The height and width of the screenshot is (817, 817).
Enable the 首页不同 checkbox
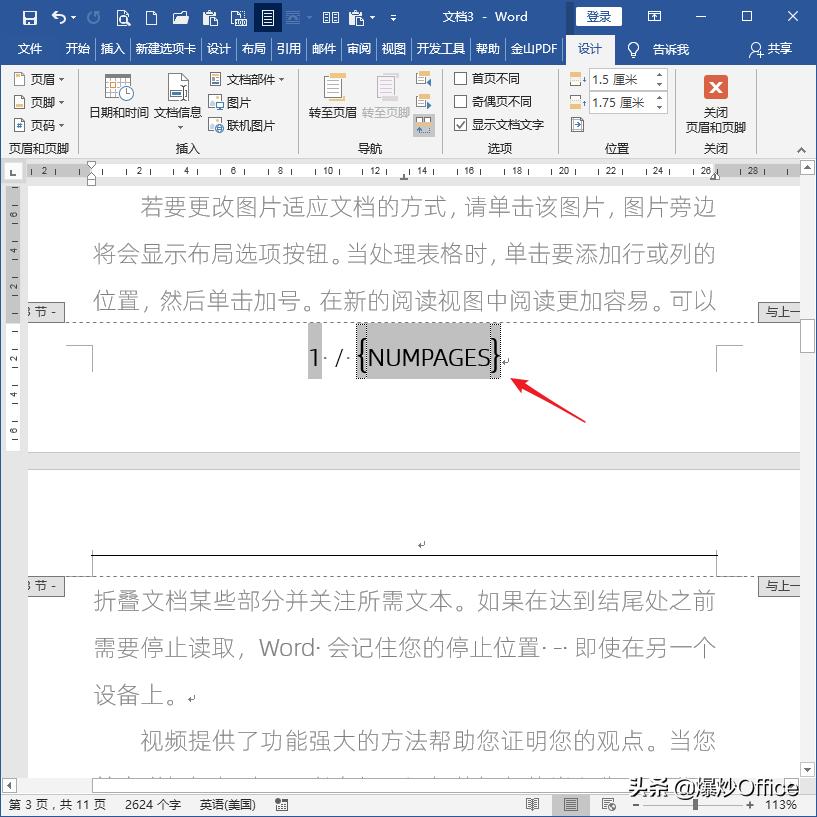pyautogui.click(x=460, y=78)
